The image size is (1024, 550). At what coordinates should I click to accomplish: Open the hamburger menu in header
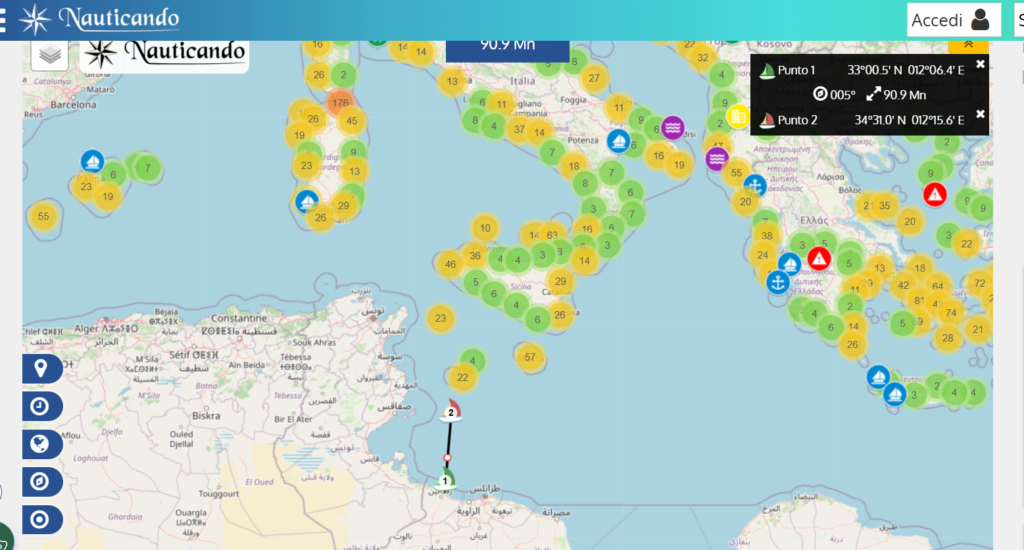[4, 19]
